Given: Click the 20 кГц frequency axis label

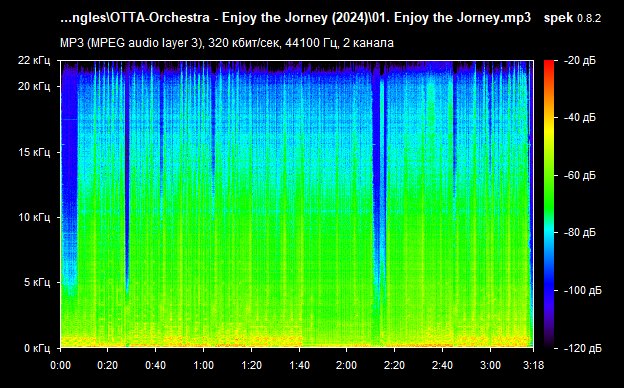Looking at the screenshot, I should click(x=34, y=86).
